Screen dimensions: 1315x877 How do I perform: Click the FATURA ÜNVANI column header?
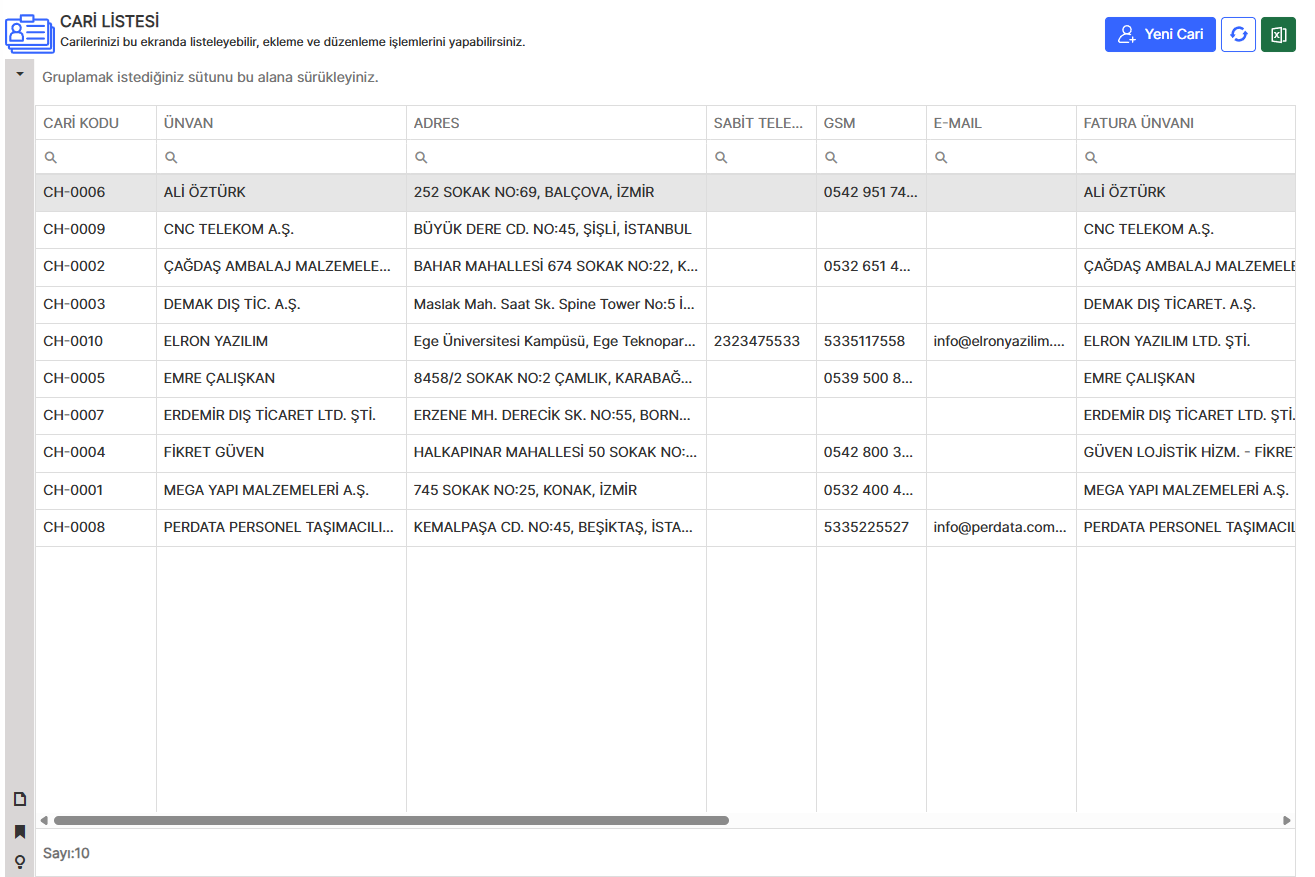tap(1139, 123)
